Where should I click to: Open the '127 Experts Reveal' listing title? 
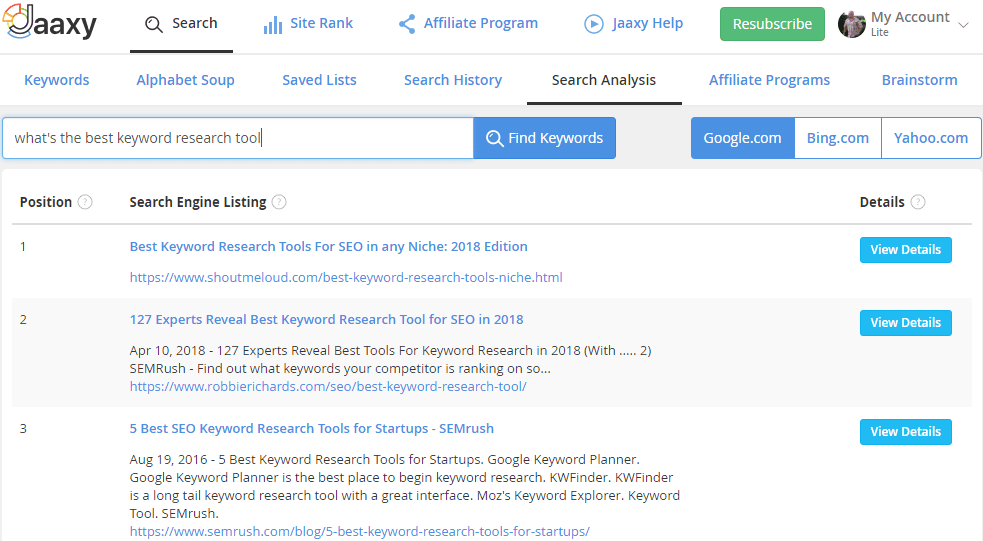(x=326, y=319)
